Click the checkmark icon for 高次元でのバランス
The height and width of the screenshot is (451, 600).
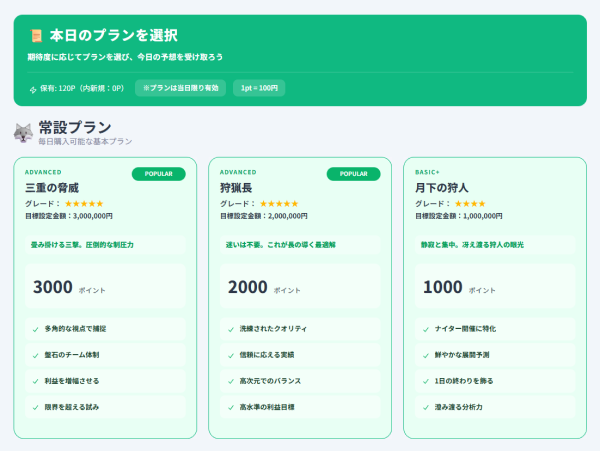(x=231, y=381)
